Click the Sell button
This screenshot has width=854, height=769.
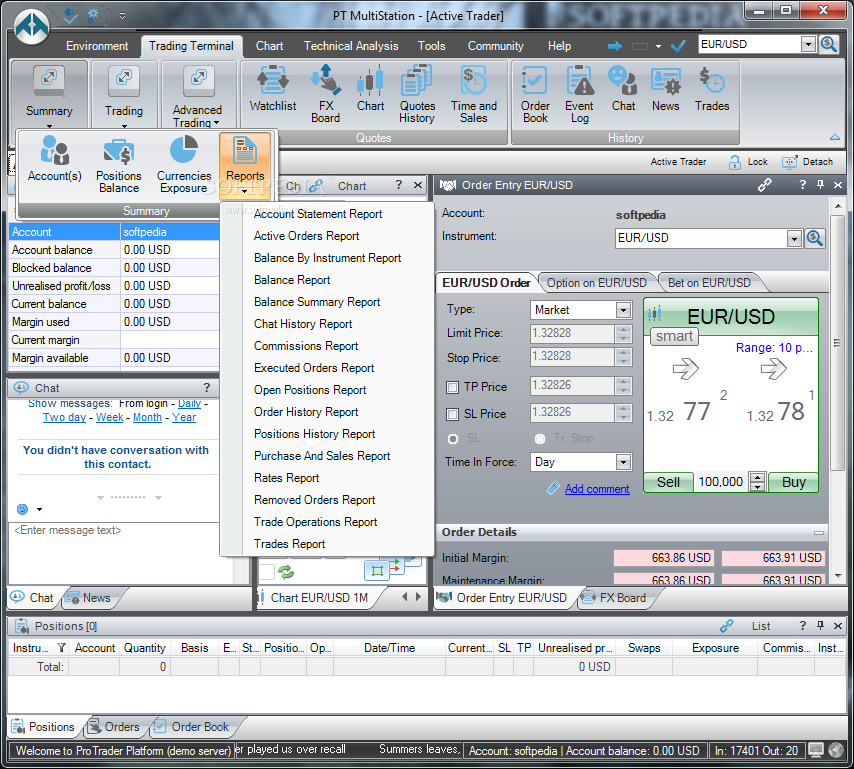(668, 482)
